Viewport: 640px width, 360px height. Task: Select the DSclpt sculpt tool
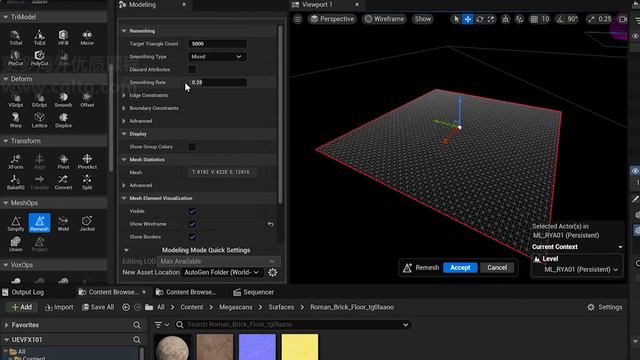(39, 100)
